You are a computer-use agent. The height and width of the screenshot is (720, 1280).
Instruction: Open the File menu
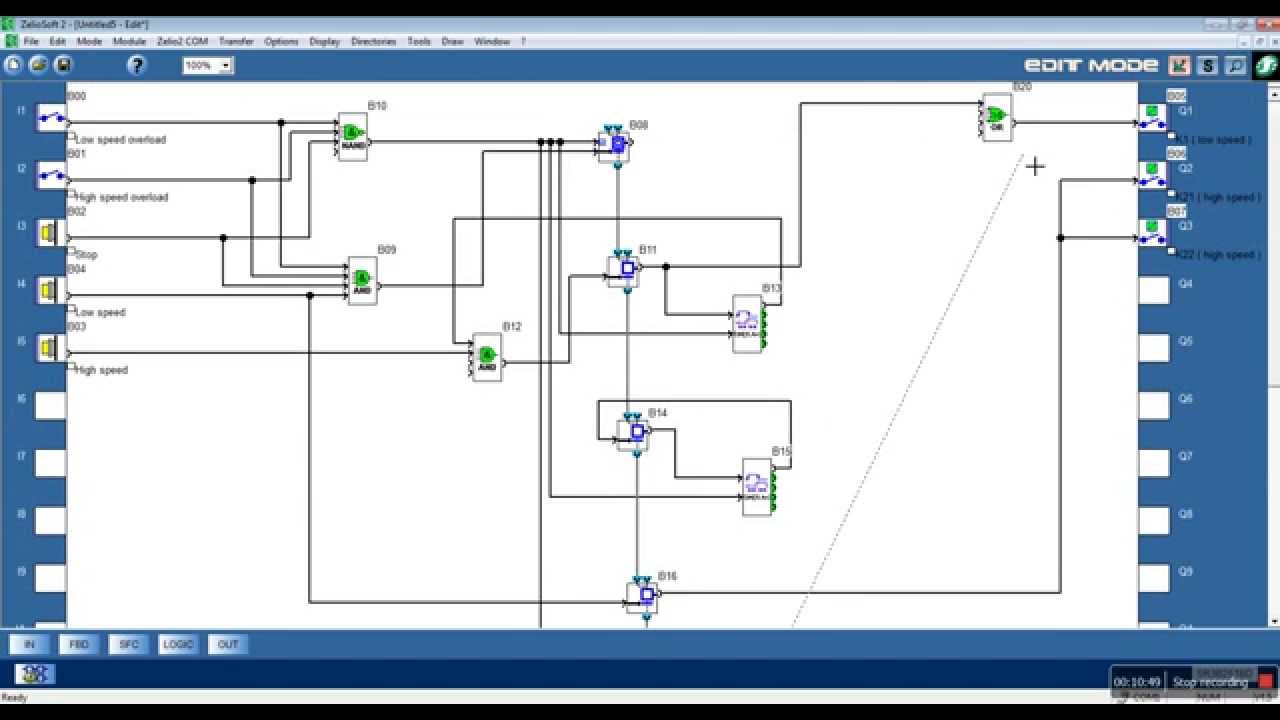[31, 41]
